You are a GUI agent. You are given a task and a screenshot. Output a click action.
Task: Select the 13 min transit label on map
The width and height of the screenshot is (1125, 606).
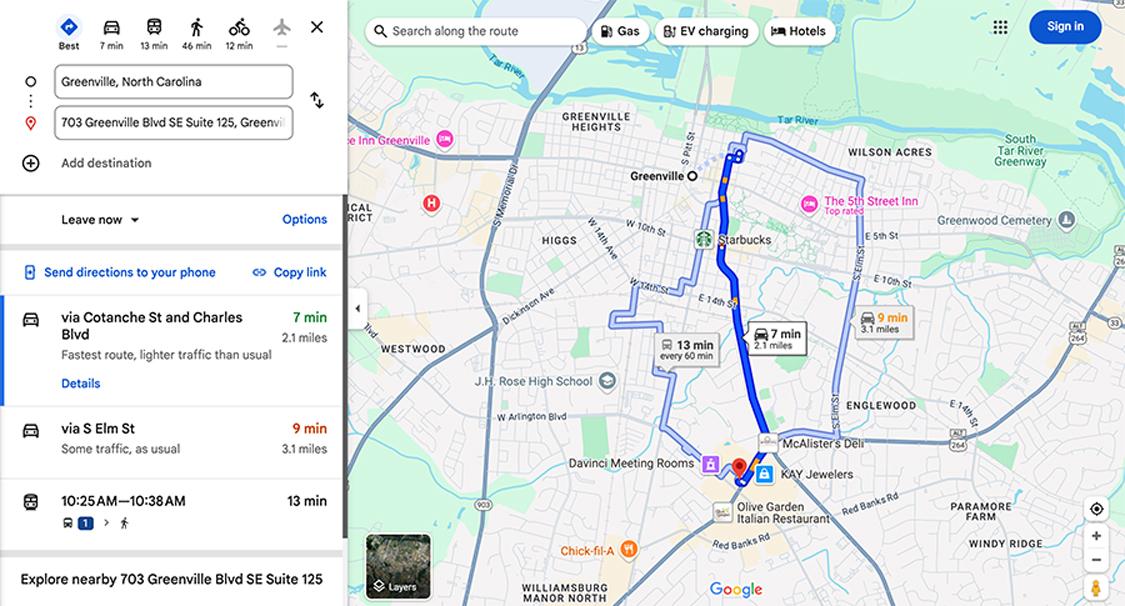[687, 349]
